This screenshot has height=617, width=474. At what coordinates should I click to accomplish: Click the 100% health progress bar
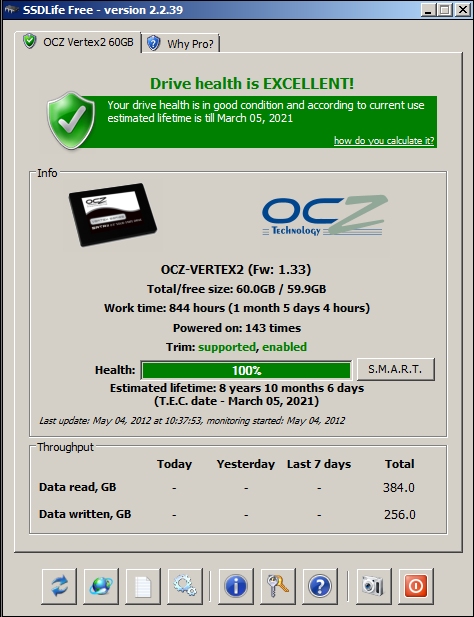246,370
